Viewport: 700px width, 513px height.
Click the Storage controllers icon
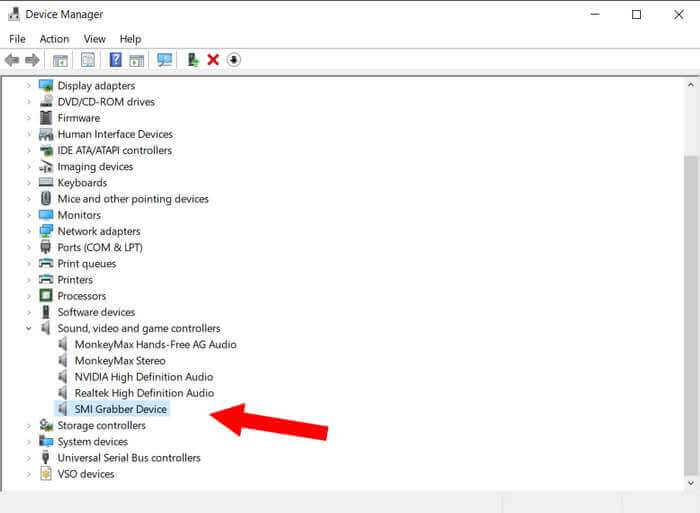46,425
